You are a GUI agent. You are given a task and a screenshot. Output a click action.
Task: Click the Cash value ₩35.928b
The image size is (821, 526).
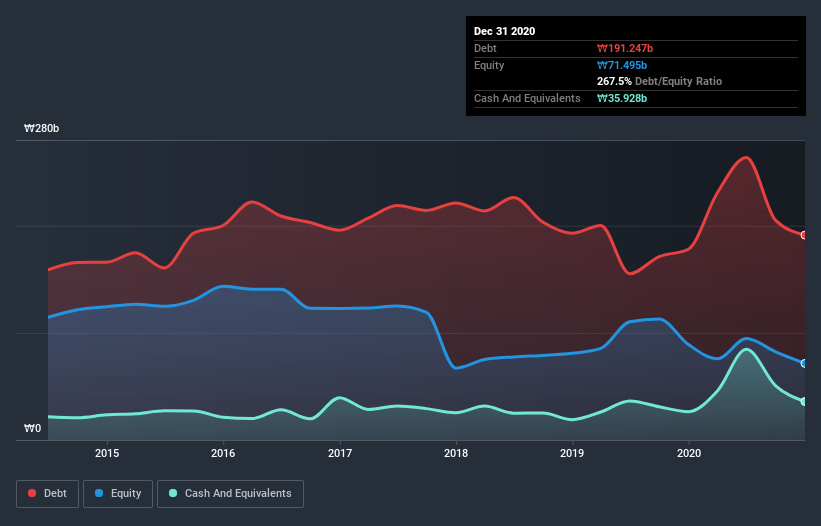pos(622,98)
